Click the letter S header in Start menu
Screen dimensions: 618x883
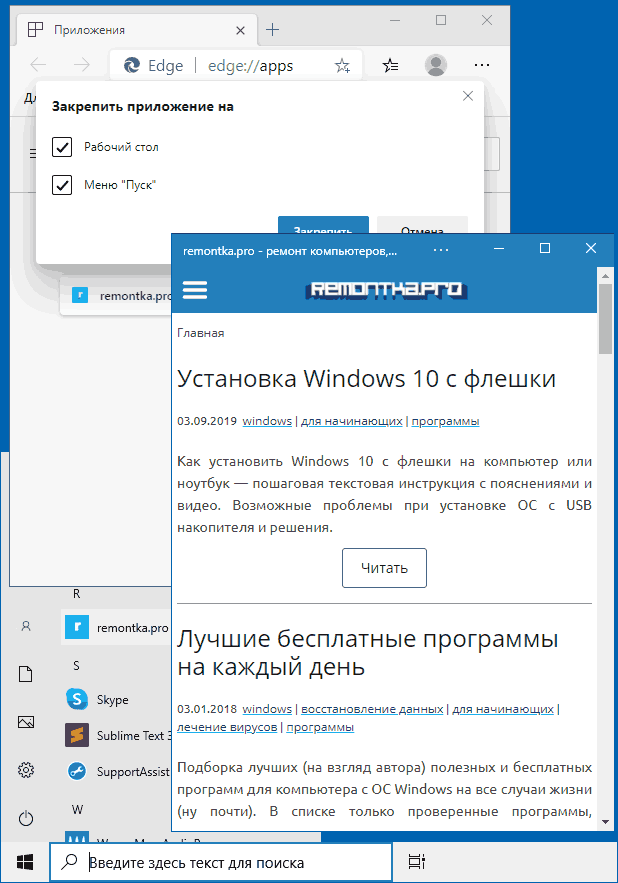(77, 666)
